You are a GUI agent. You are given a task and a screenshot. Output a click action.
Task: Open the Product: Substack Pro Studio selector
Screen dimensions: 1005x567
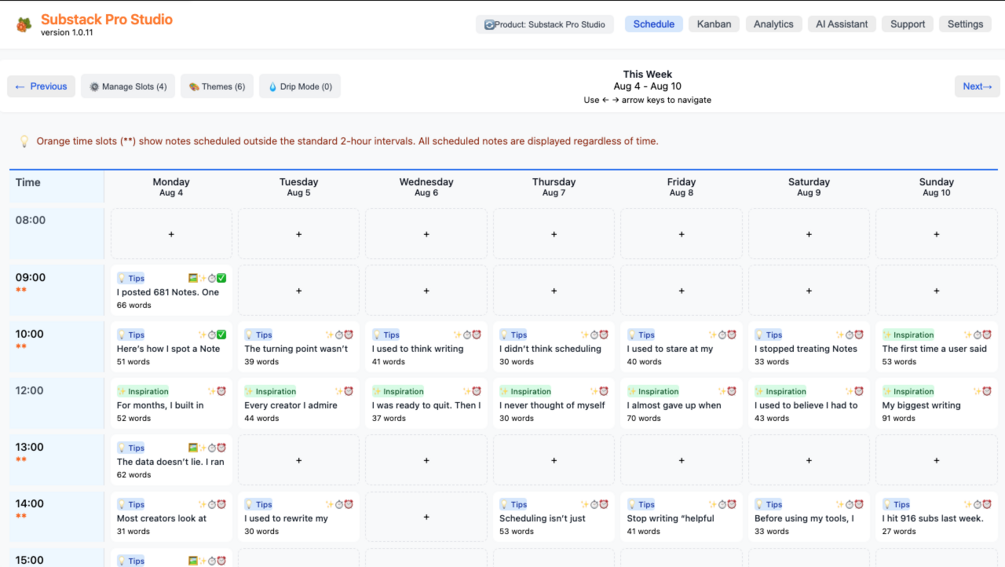pyautogui.click(x=545, y=24)
